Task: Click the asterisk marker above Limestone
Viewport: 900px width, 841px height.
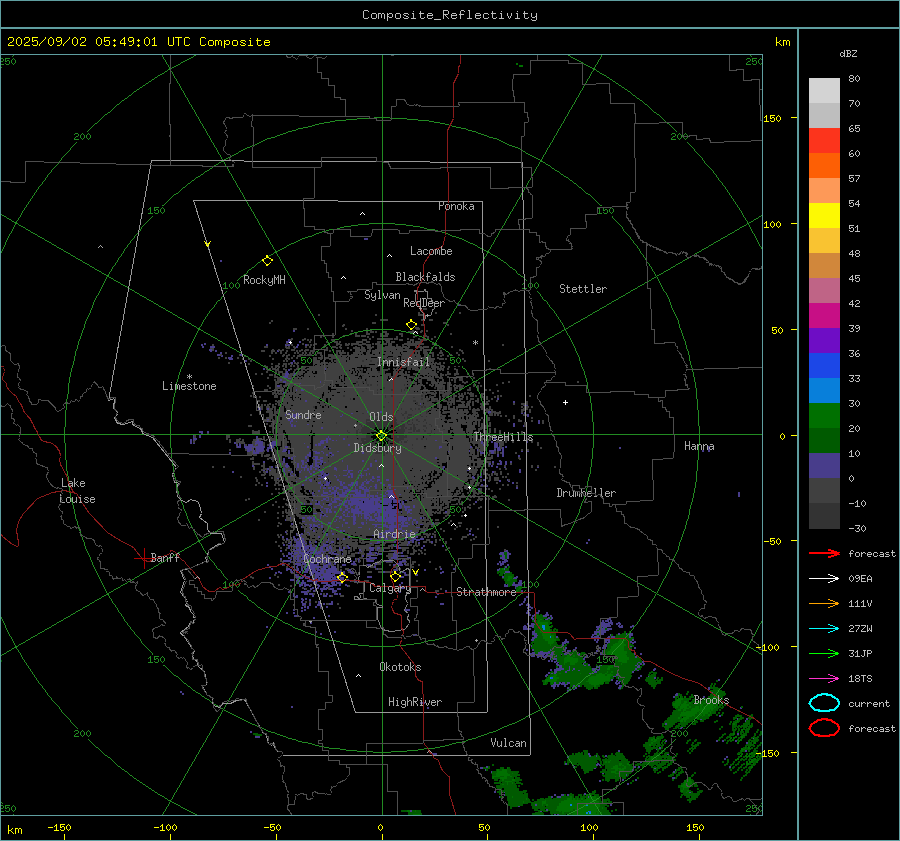Action: tap(189, 377)
